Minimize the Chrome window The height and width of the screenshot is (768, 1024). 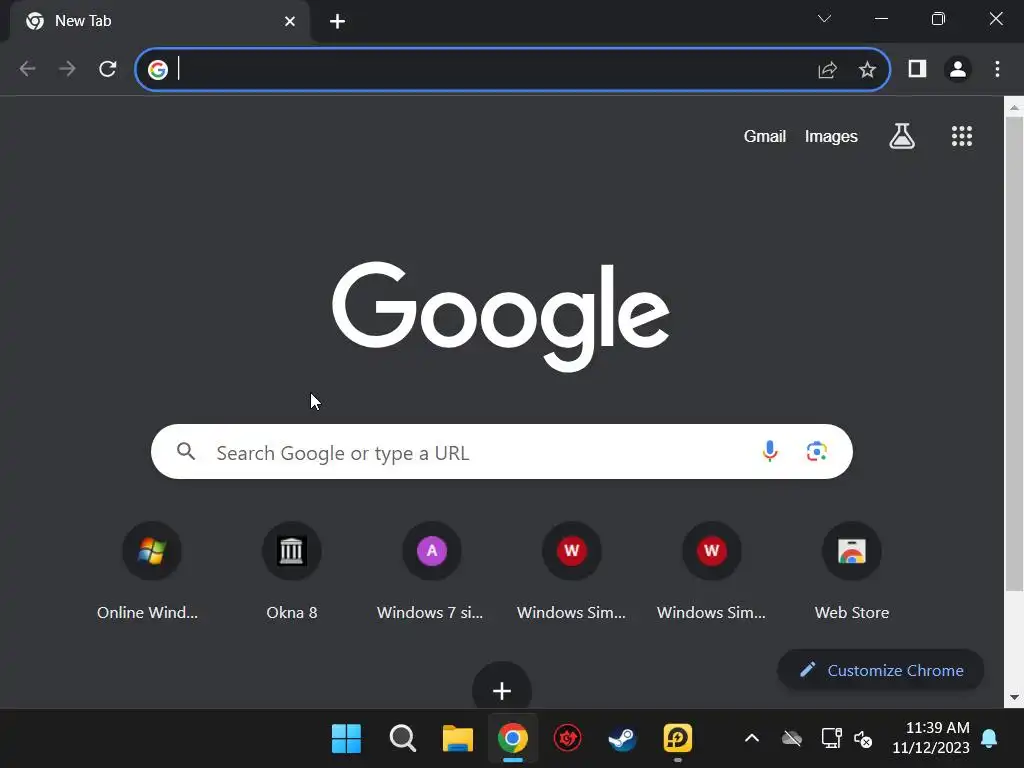click(x=881, y=19)
